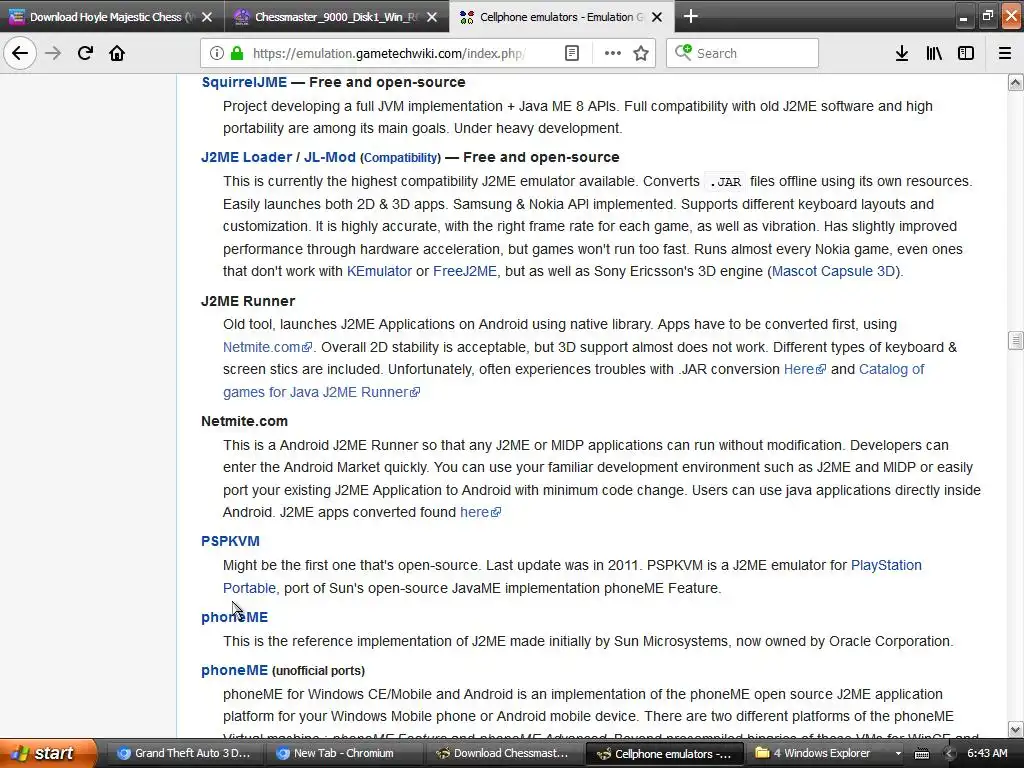
Task: Follow the PlayStation Portable link
Action: (886, 565)
